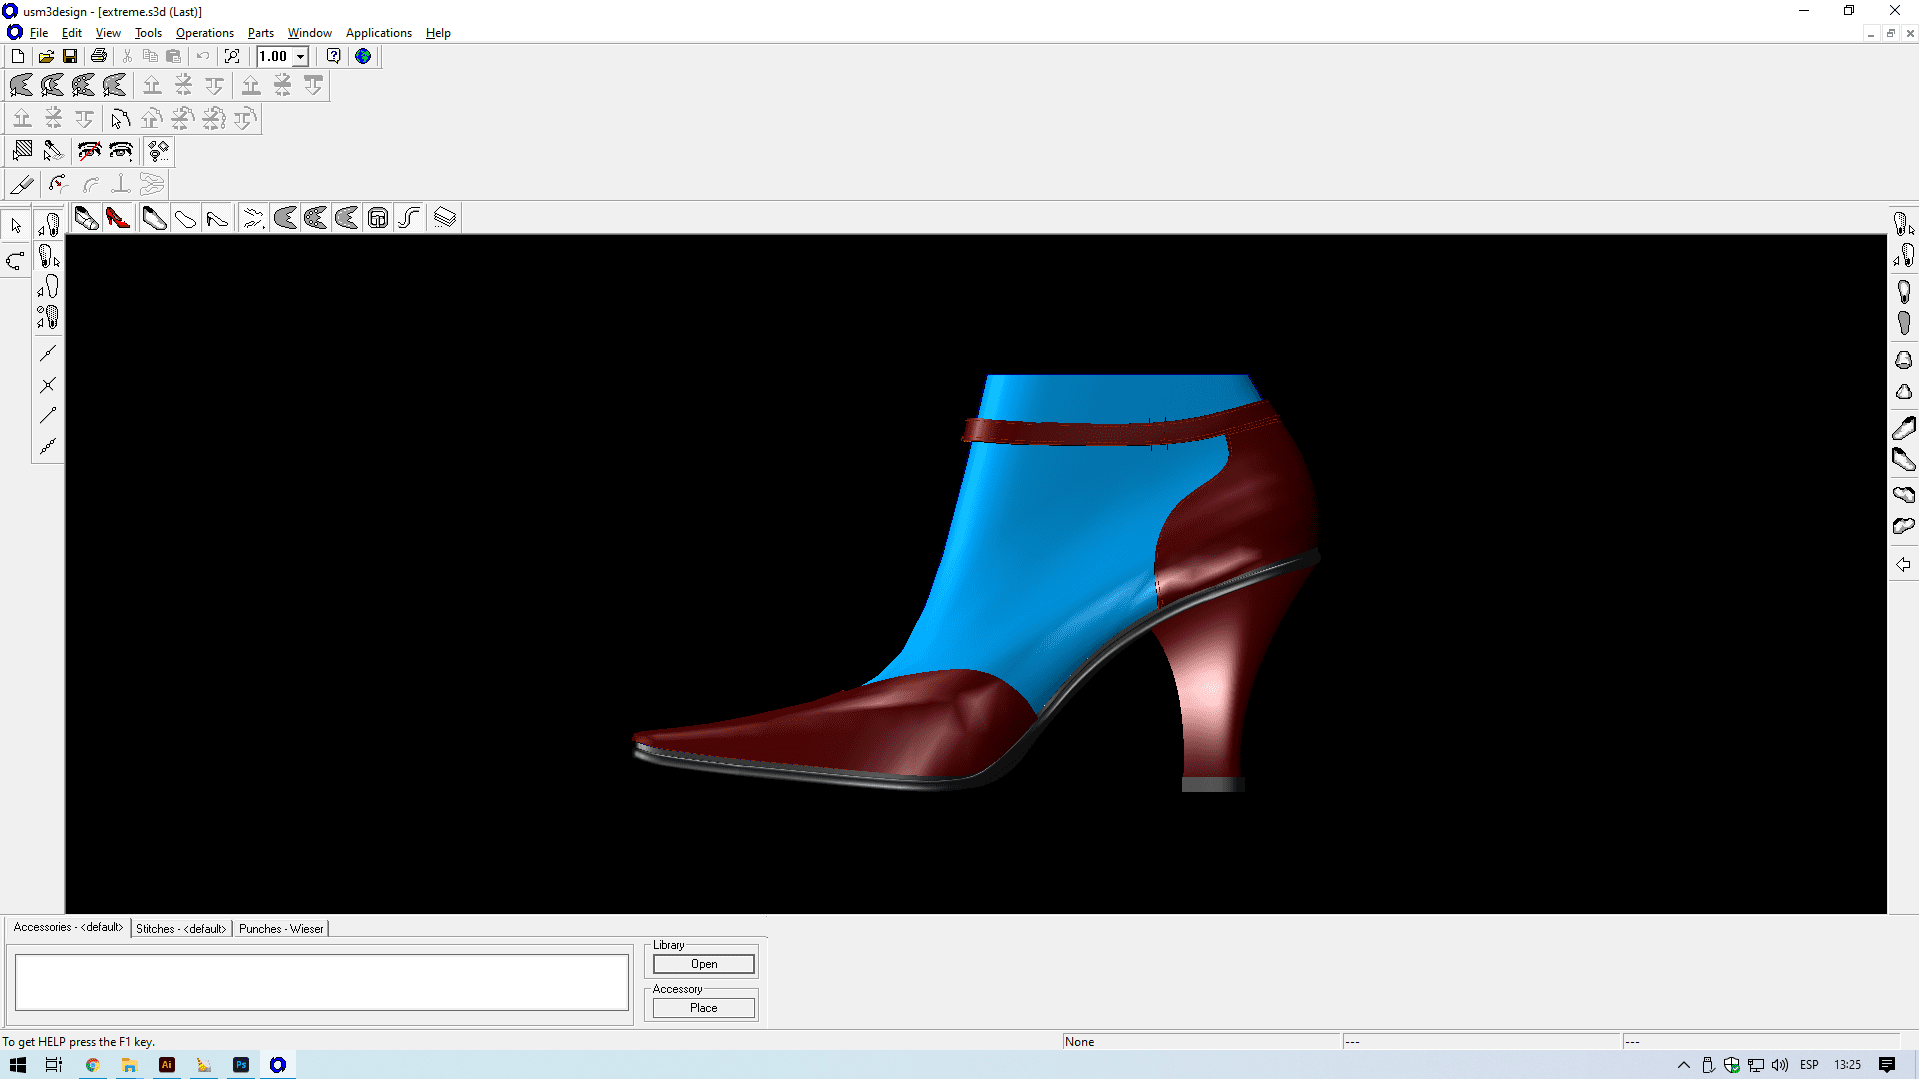Select the knife cutting tool

tap(22, 184)
